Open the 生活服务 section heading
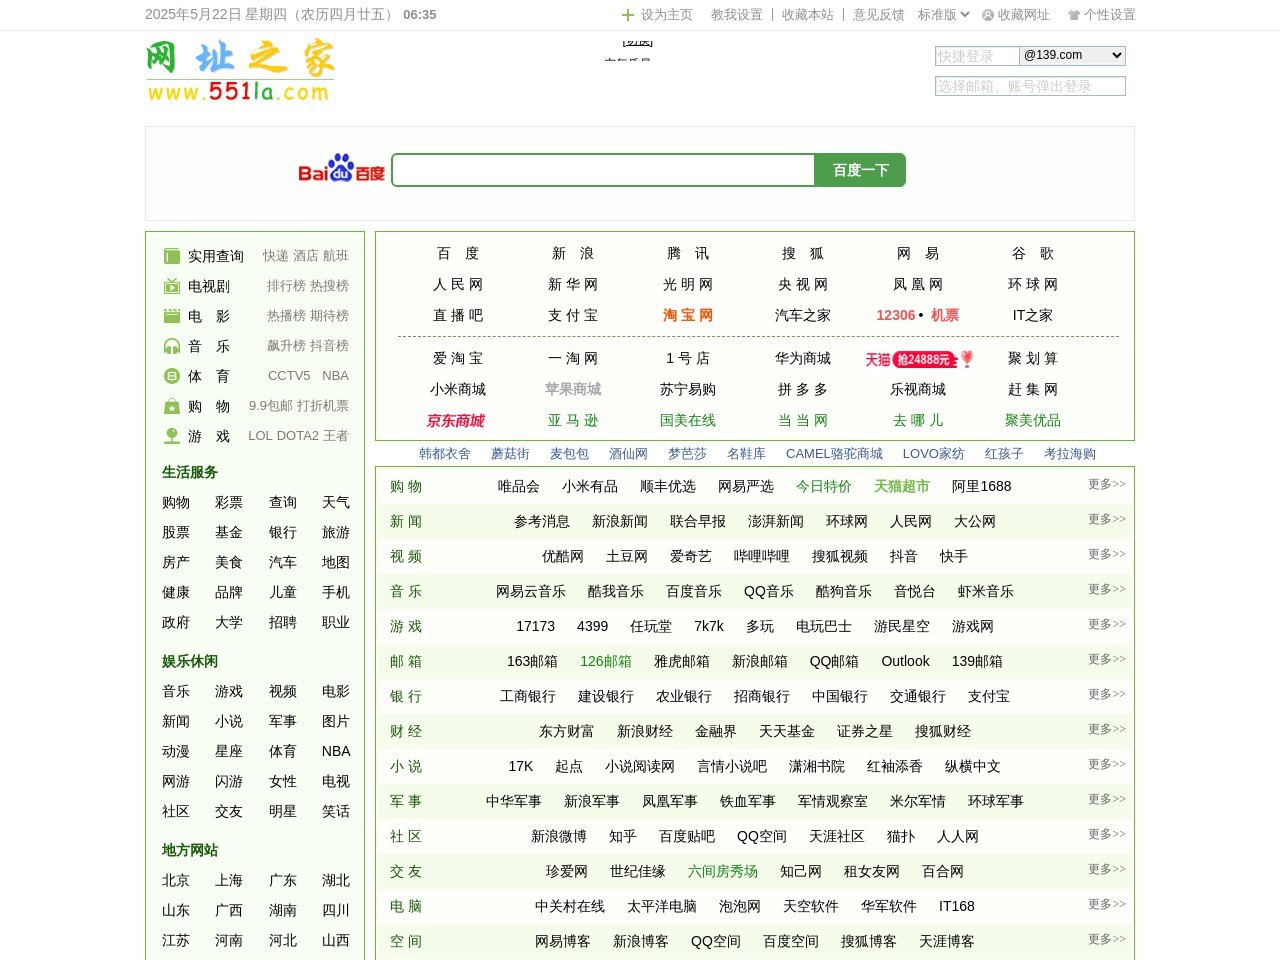 190,472
